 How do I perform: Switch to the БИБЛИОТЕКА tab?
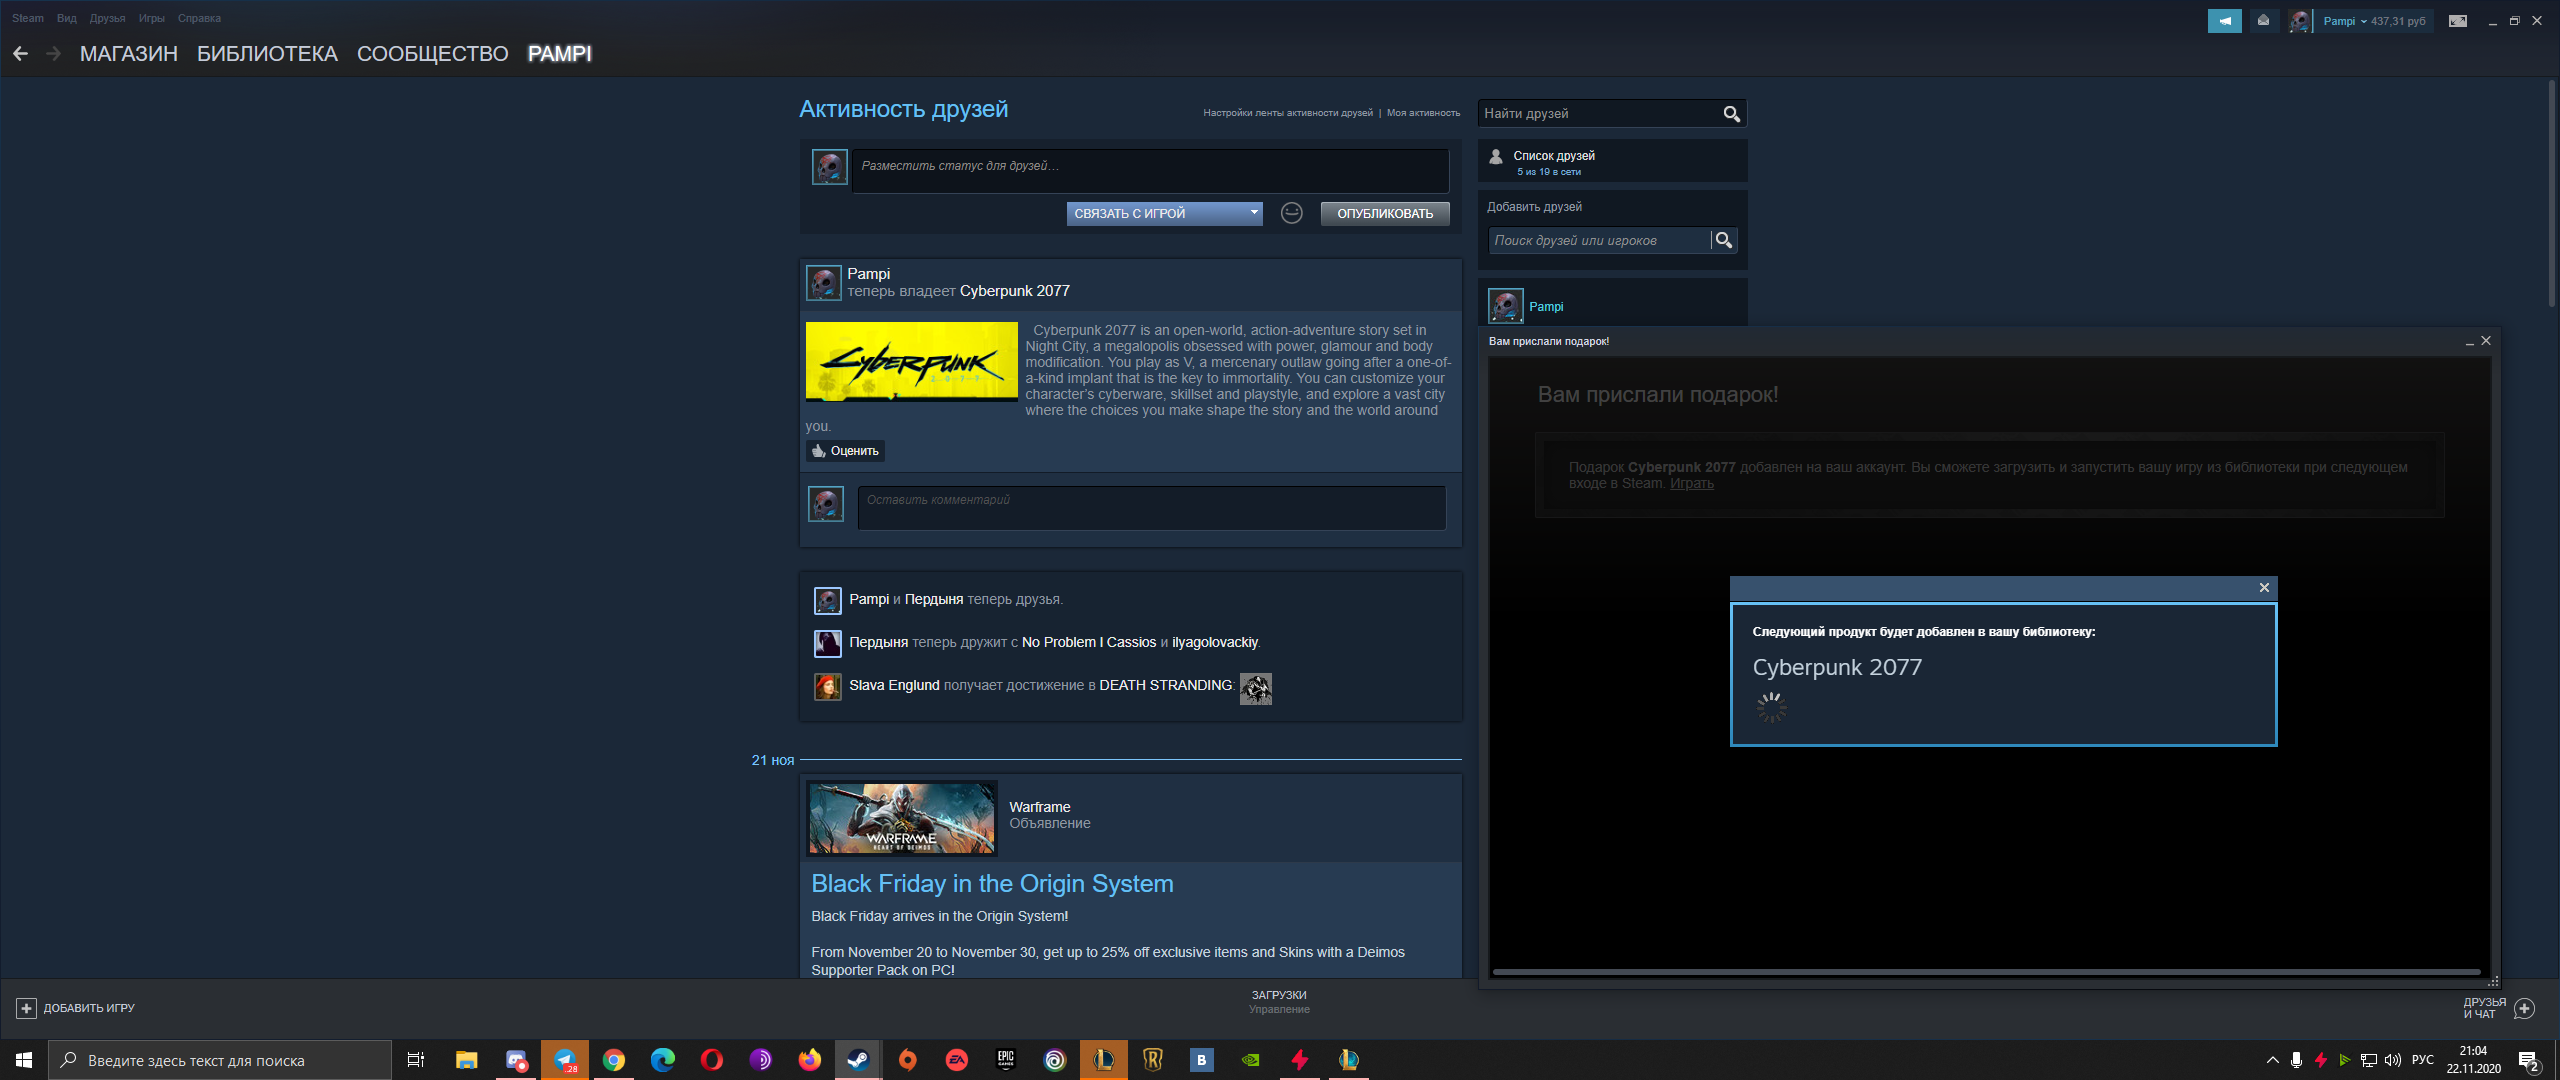point(267,54)
